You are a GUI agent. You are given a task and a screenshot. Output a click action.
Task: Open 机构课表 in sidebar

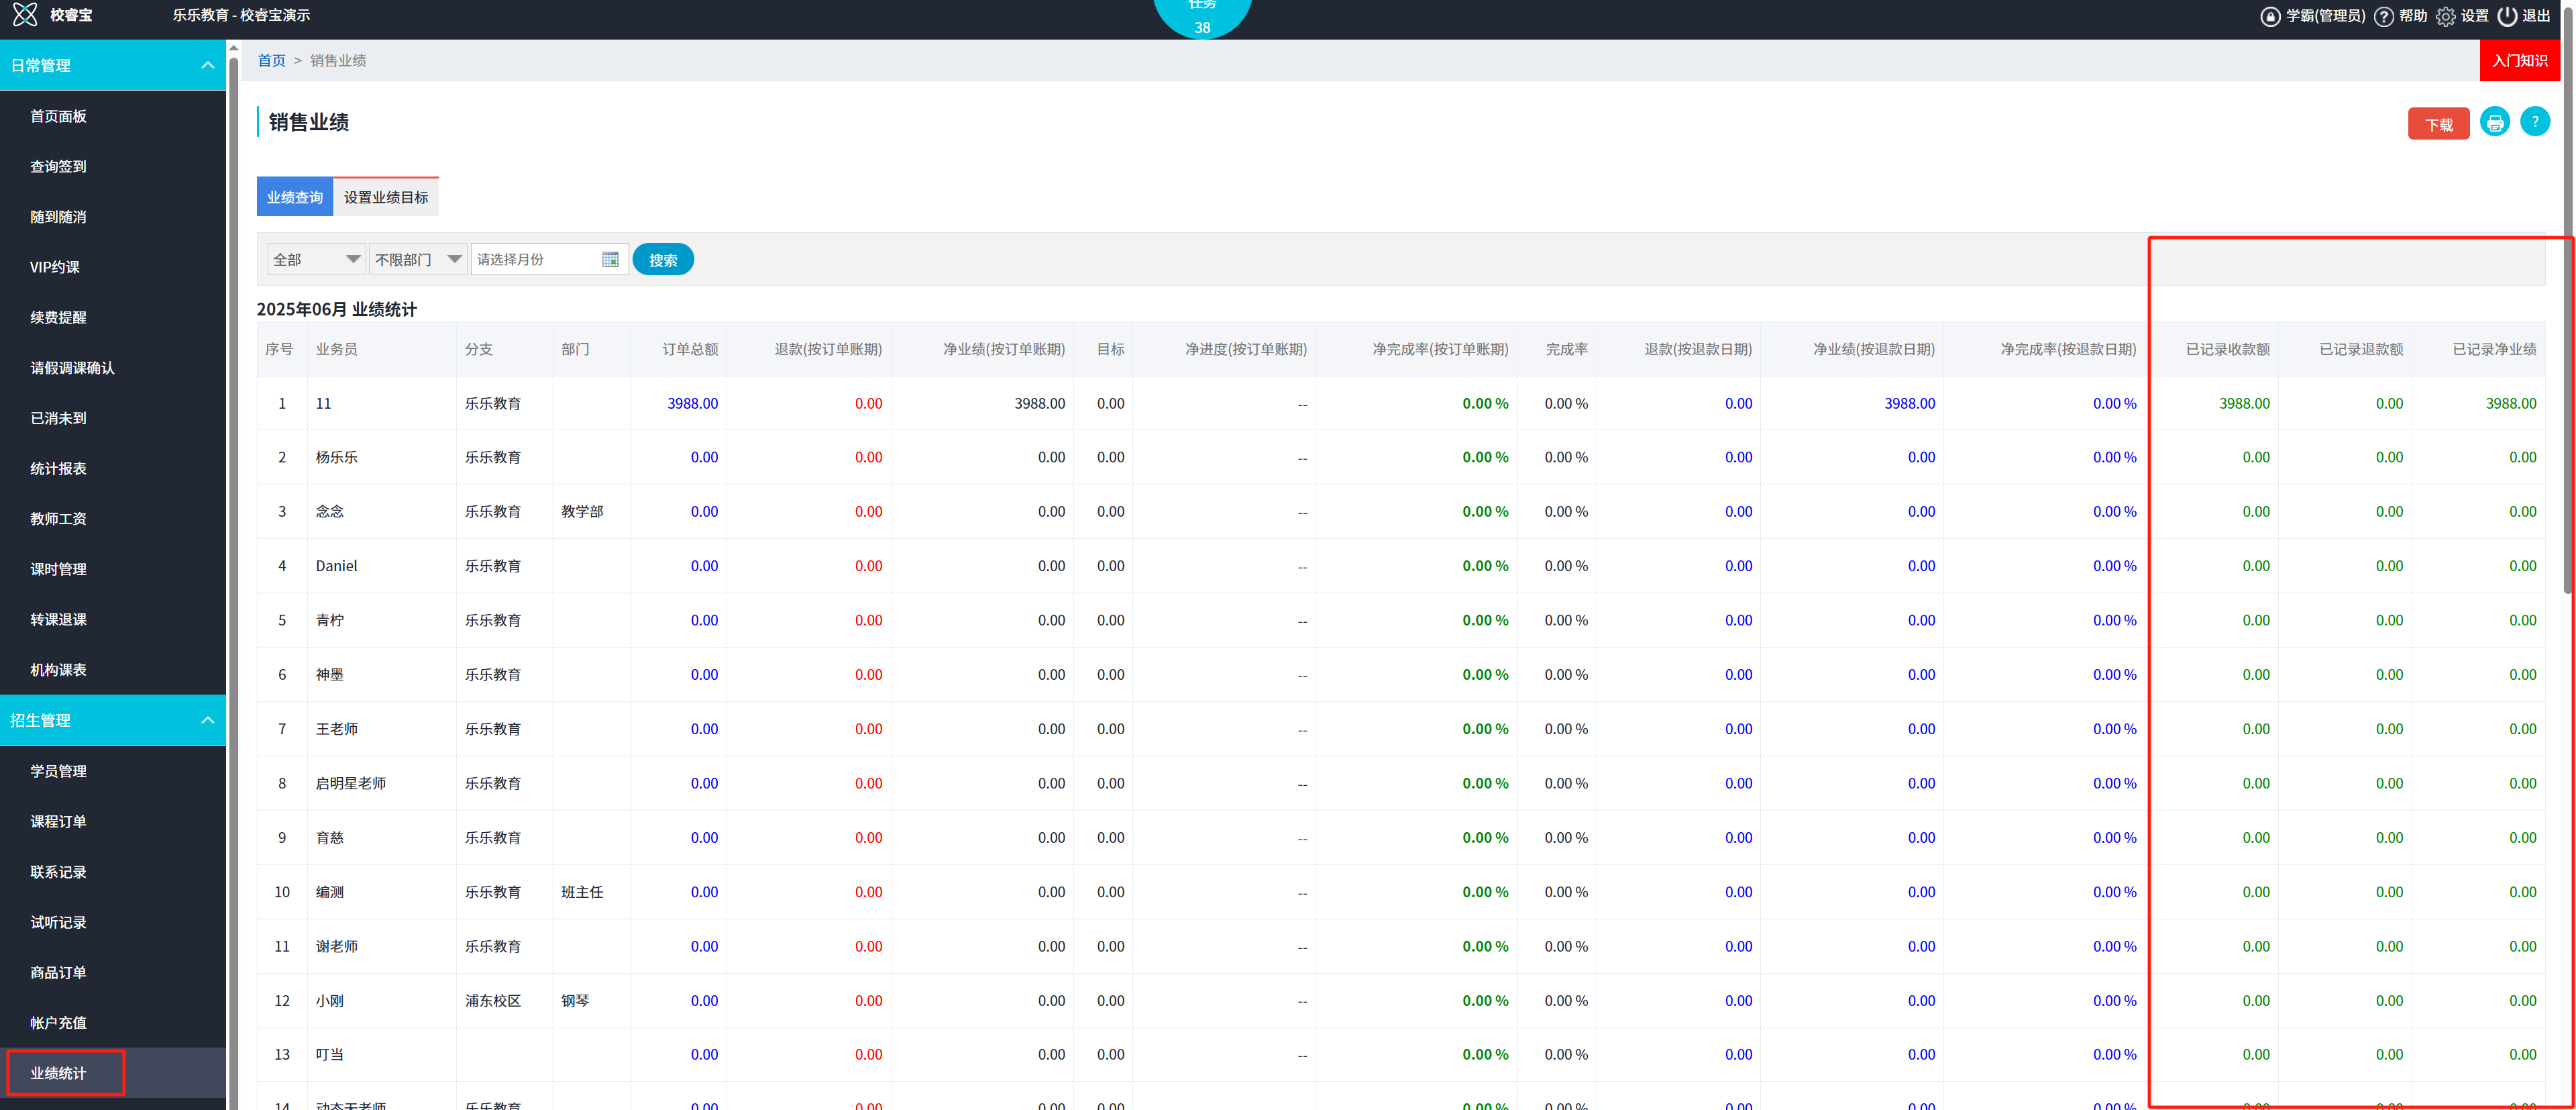pos(58,670)
